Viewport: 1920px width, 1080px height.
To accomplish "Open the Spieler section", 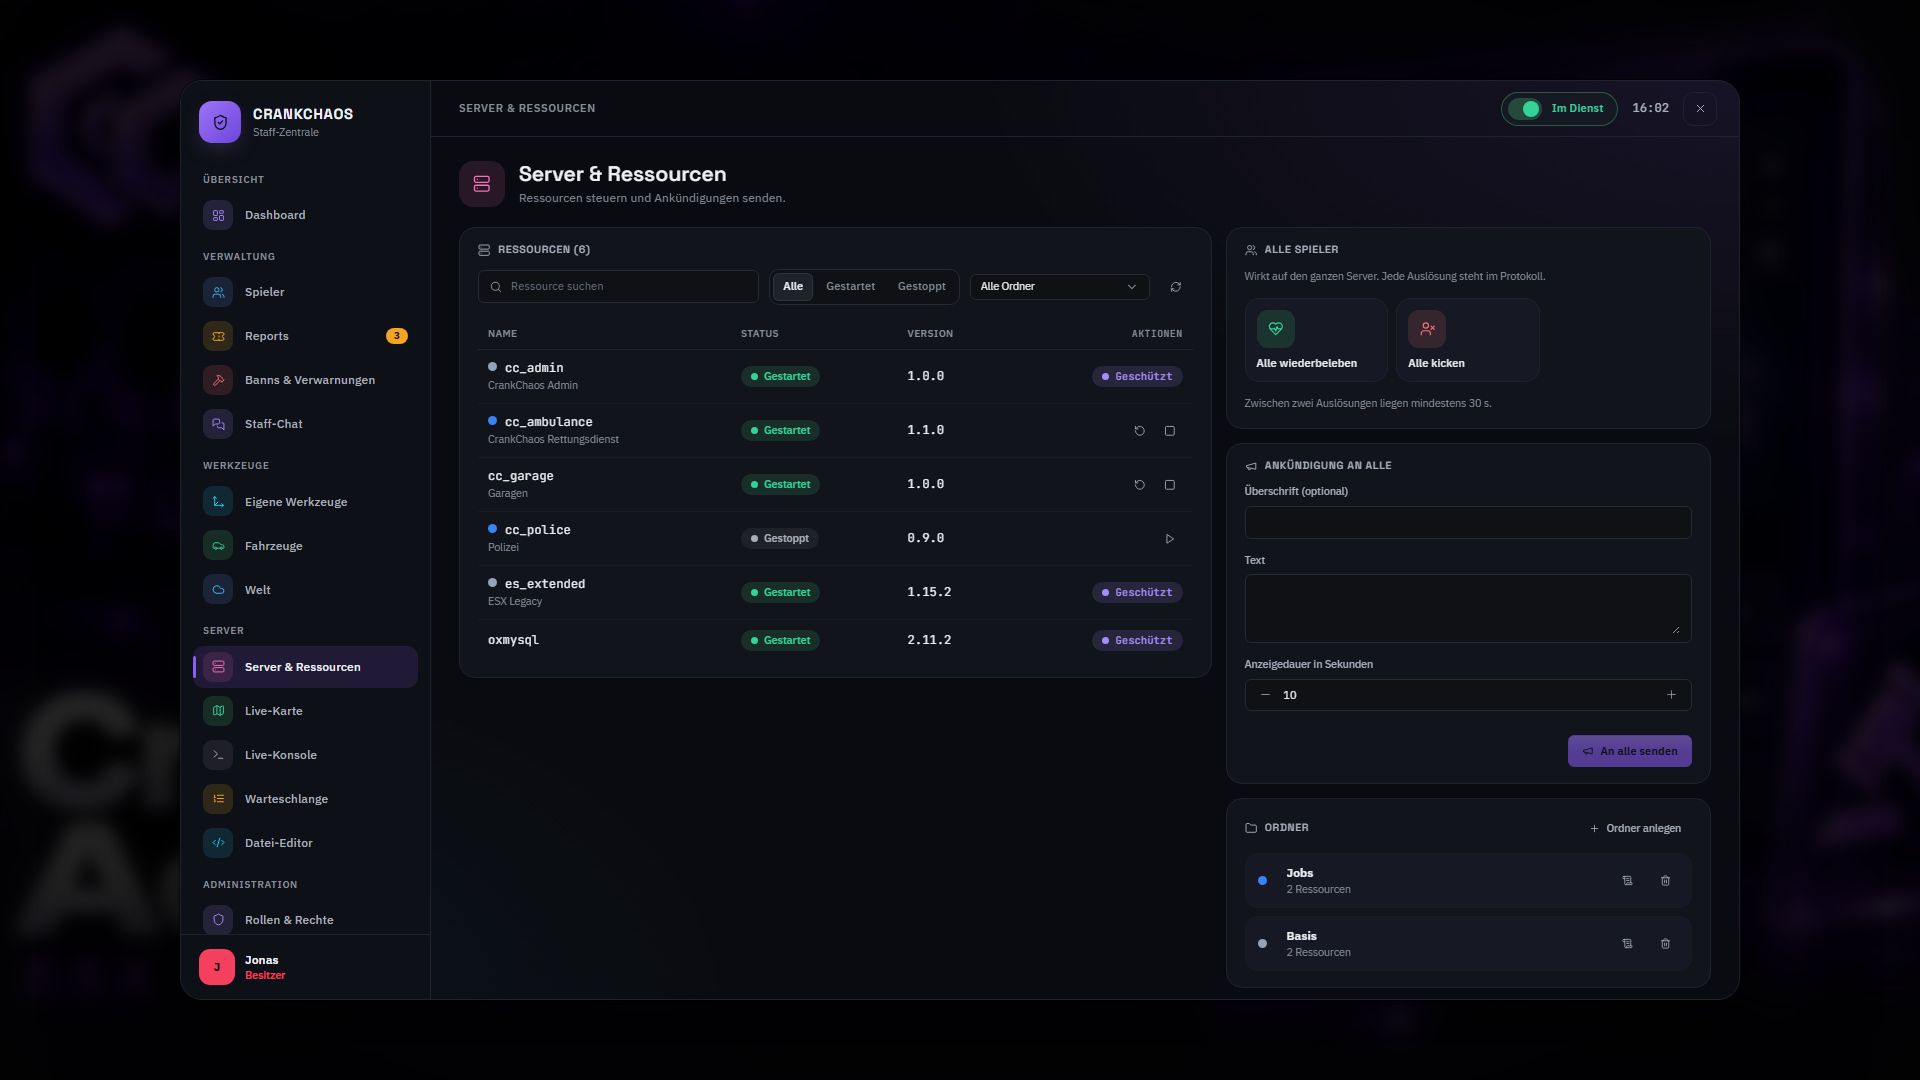I will coord(305,292).
